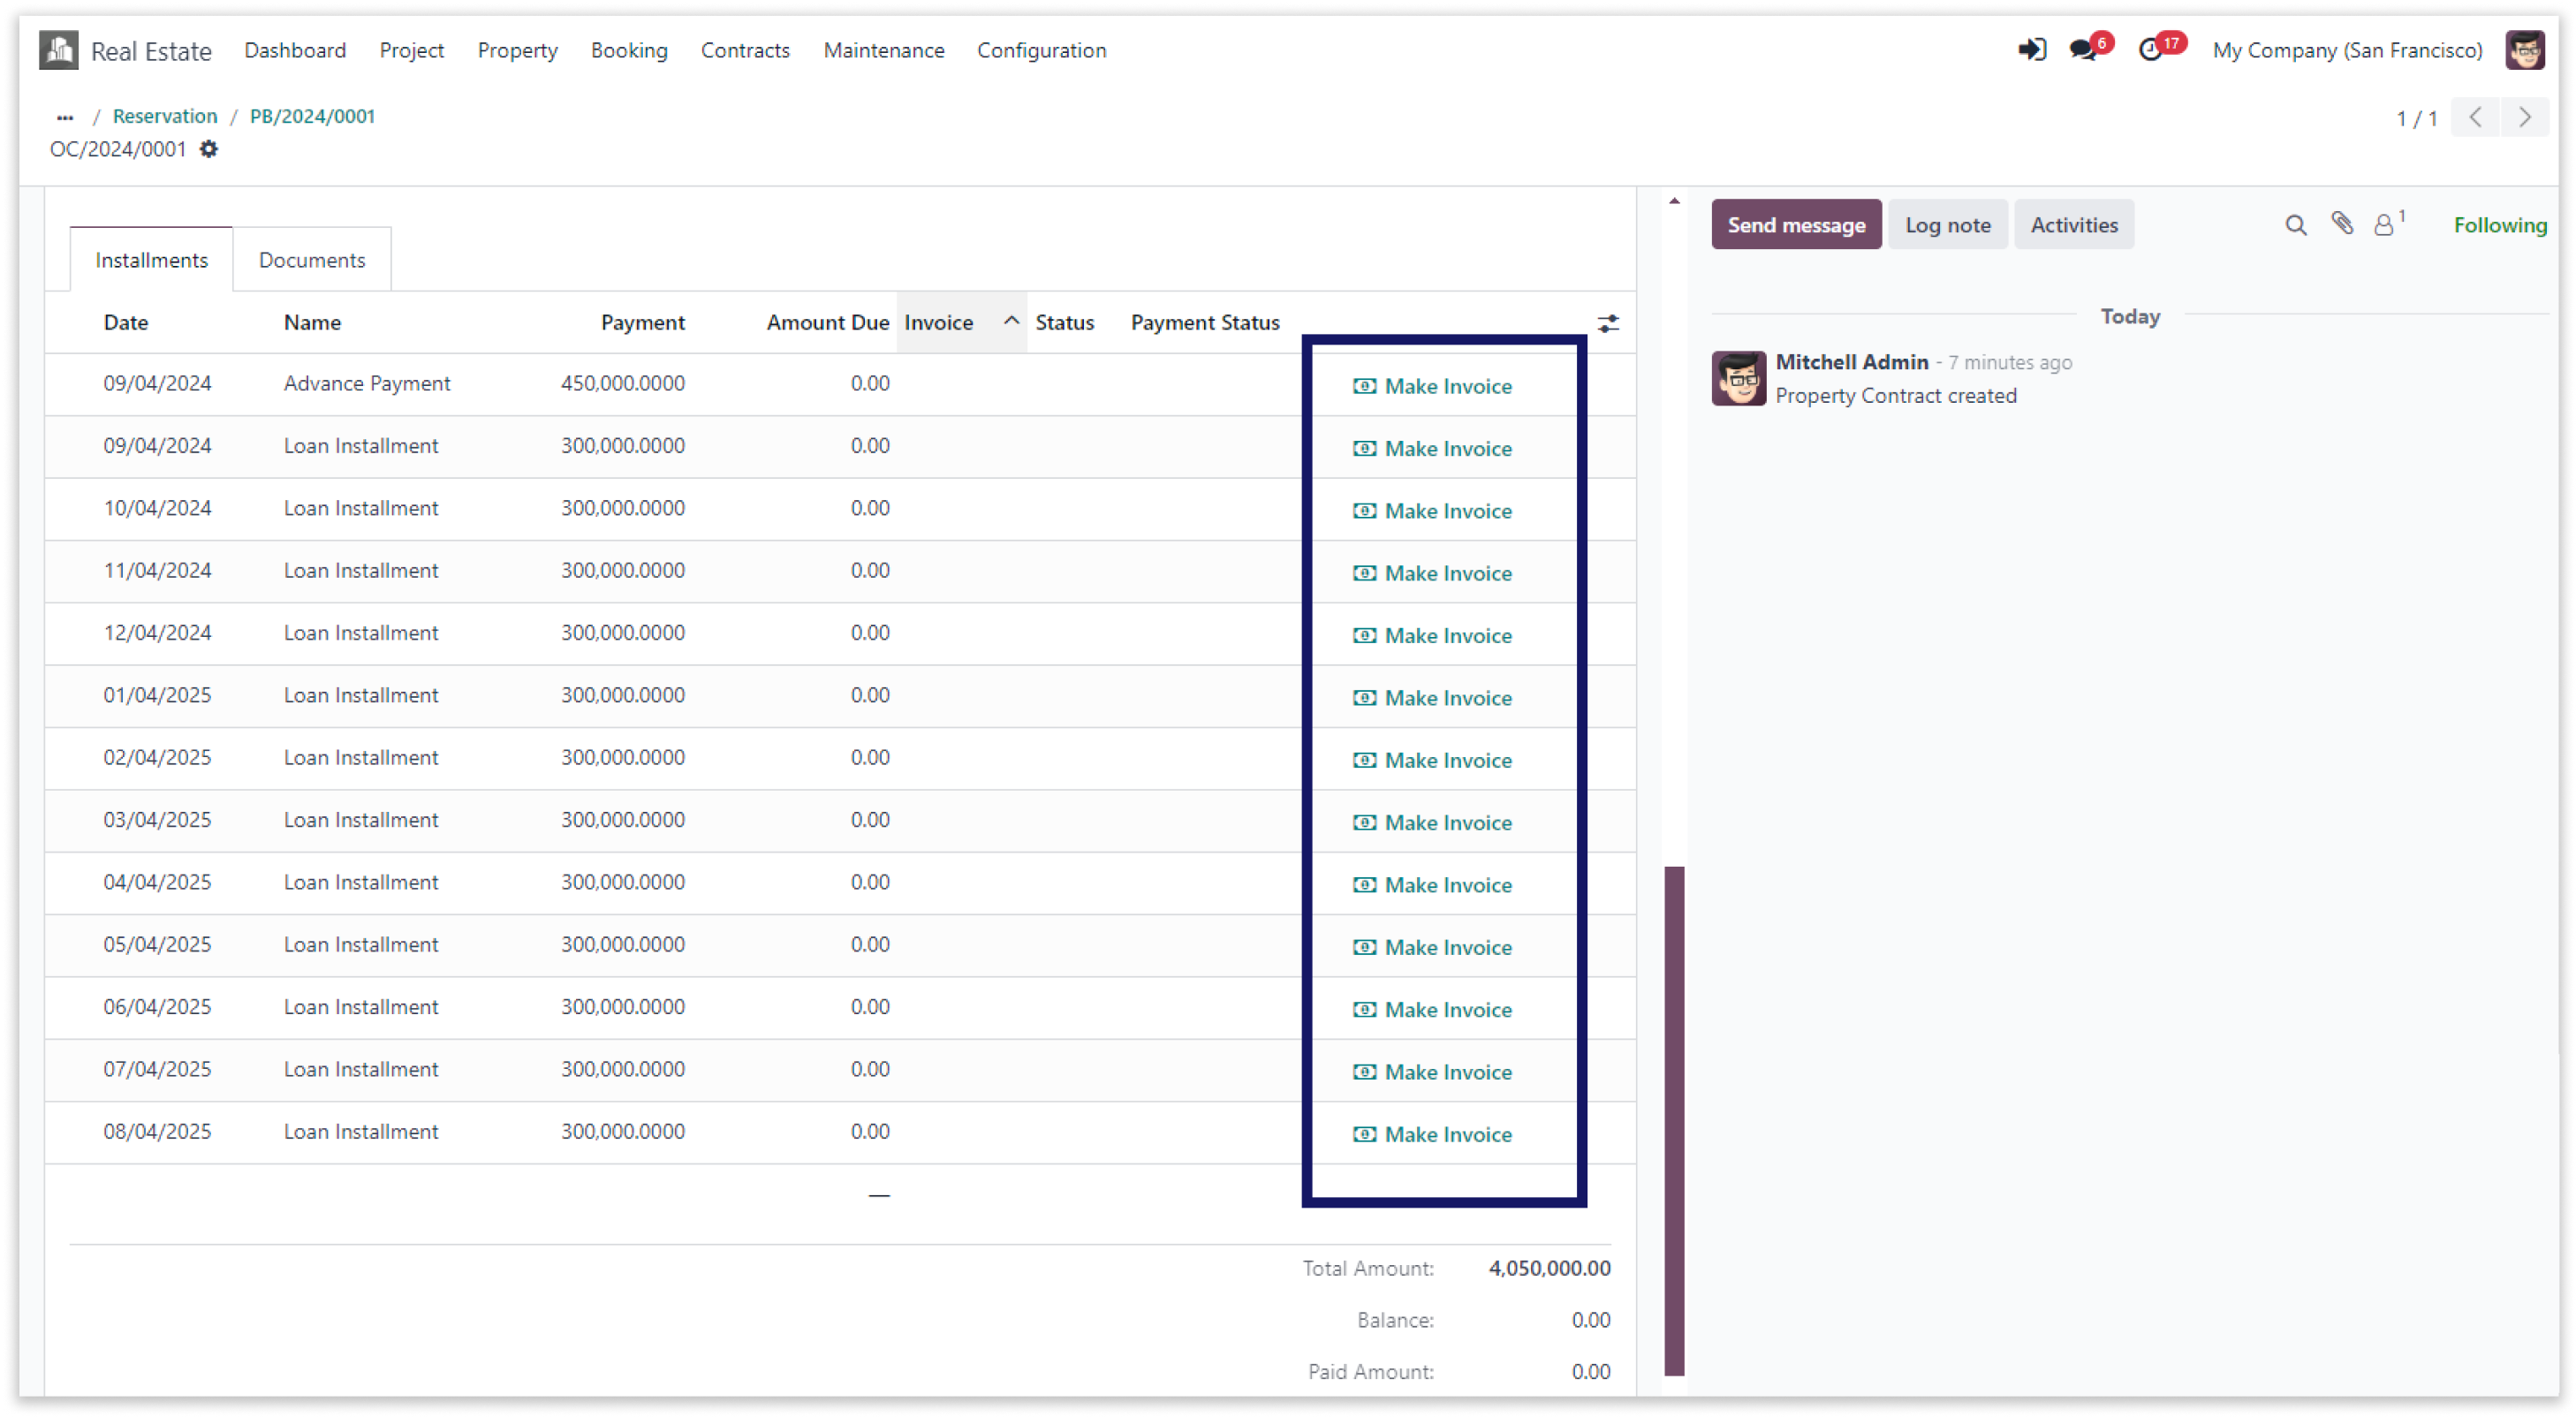
Task: Open the Real Estate app home icon
Action: click(58, 50)
